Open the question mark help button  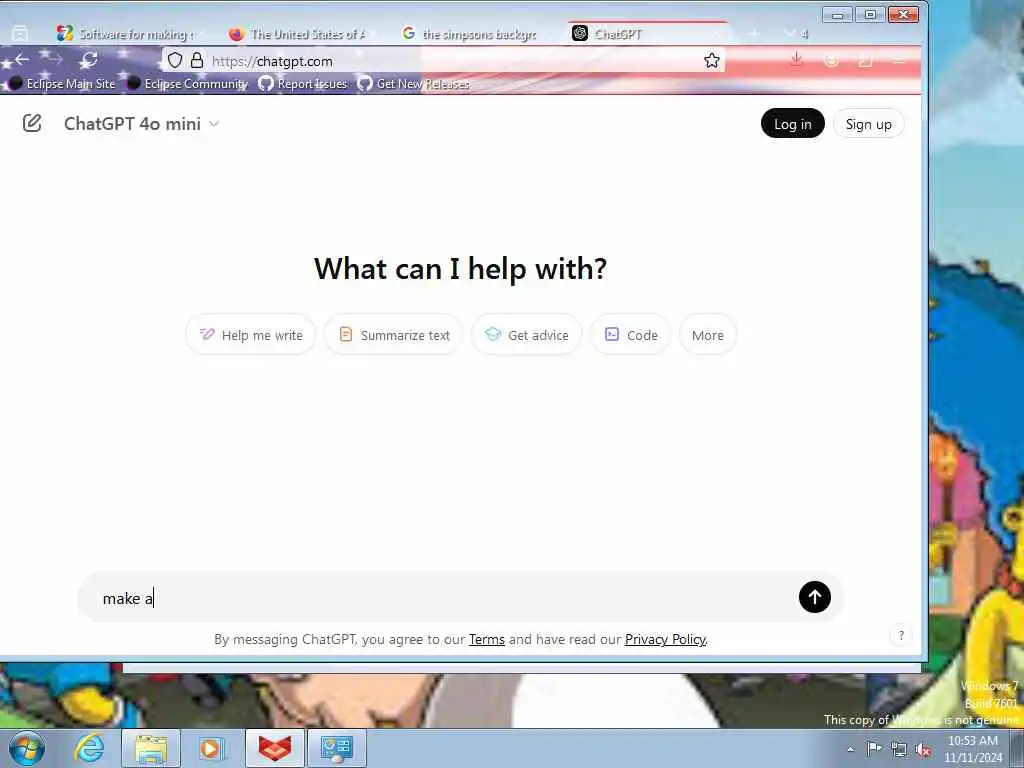[x=901, y=635]
